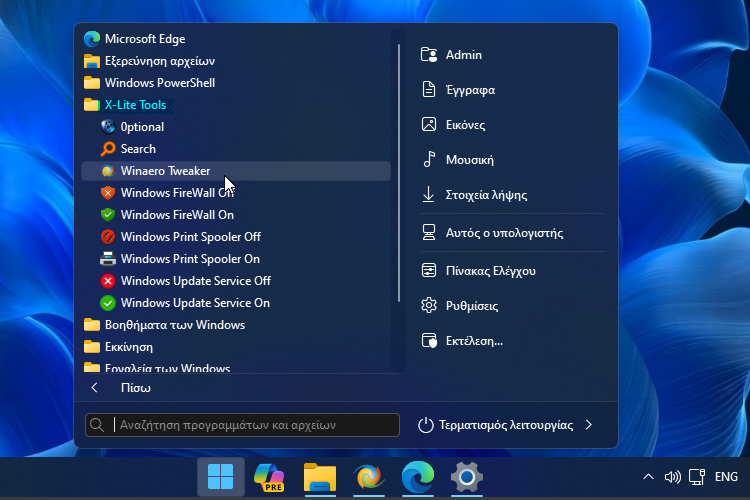The width and height of the screenshot is (750, 500).
Task: Open Microsoft Edge from the taskbar
Action: pos(418,477)
